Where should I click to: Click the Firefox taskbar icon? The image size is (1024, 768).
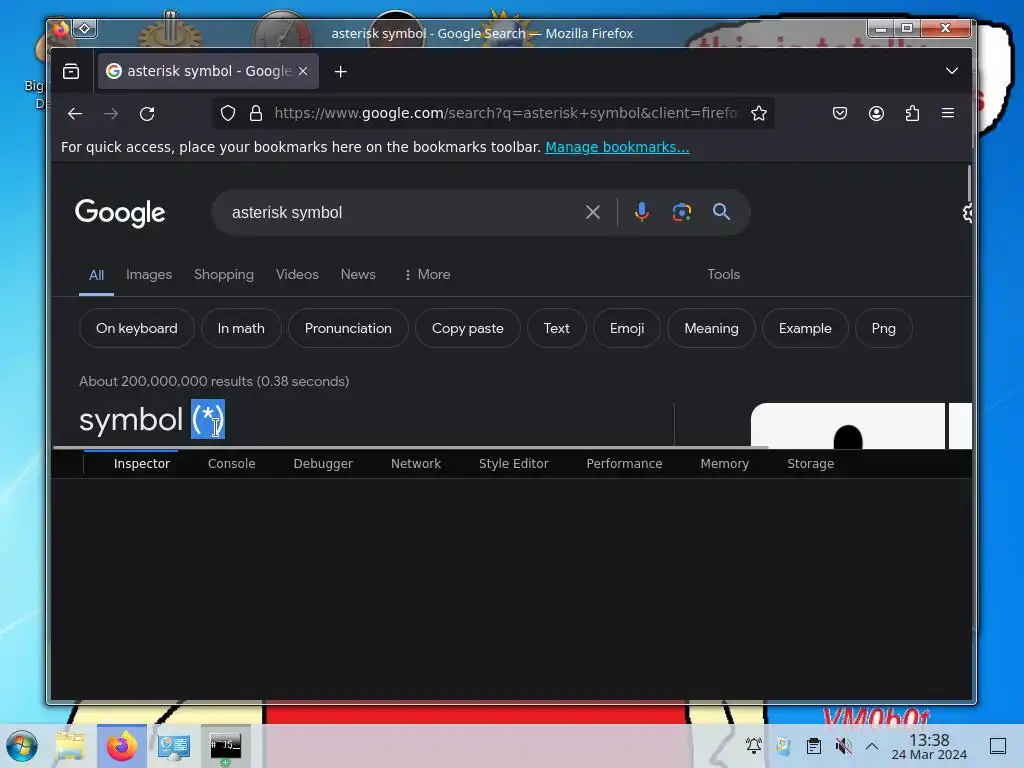121,746
